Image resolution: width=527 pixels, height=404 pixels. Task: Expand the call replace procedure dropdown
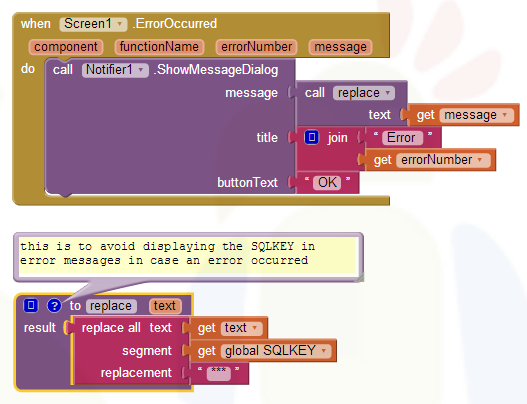364,93
